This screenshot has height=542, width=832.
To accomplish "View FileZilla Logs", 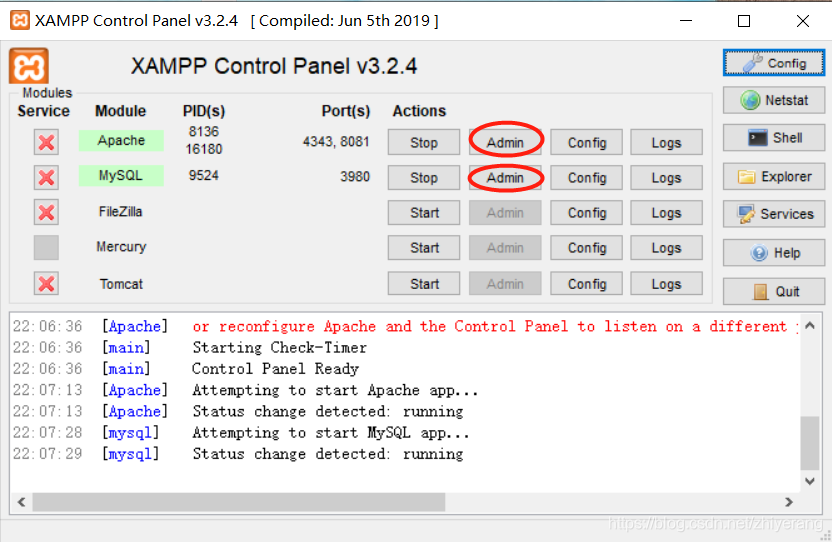I will 666,212.
